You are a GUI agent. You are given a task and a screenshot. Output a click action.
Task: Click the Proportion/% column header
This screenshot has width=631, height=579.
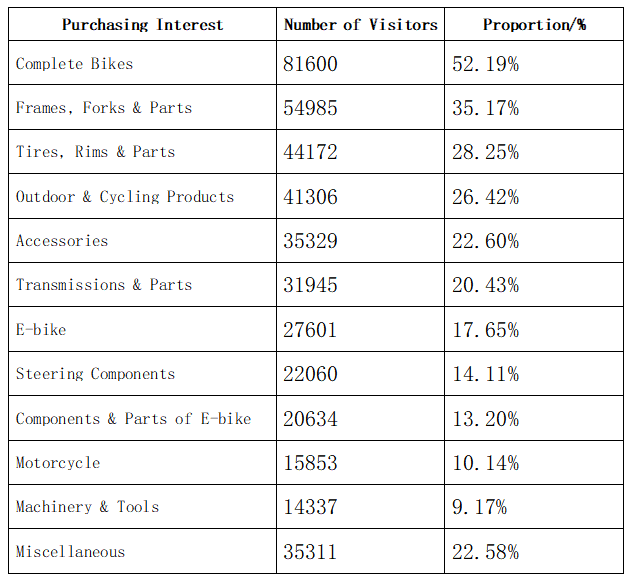[x=534, y=24]
